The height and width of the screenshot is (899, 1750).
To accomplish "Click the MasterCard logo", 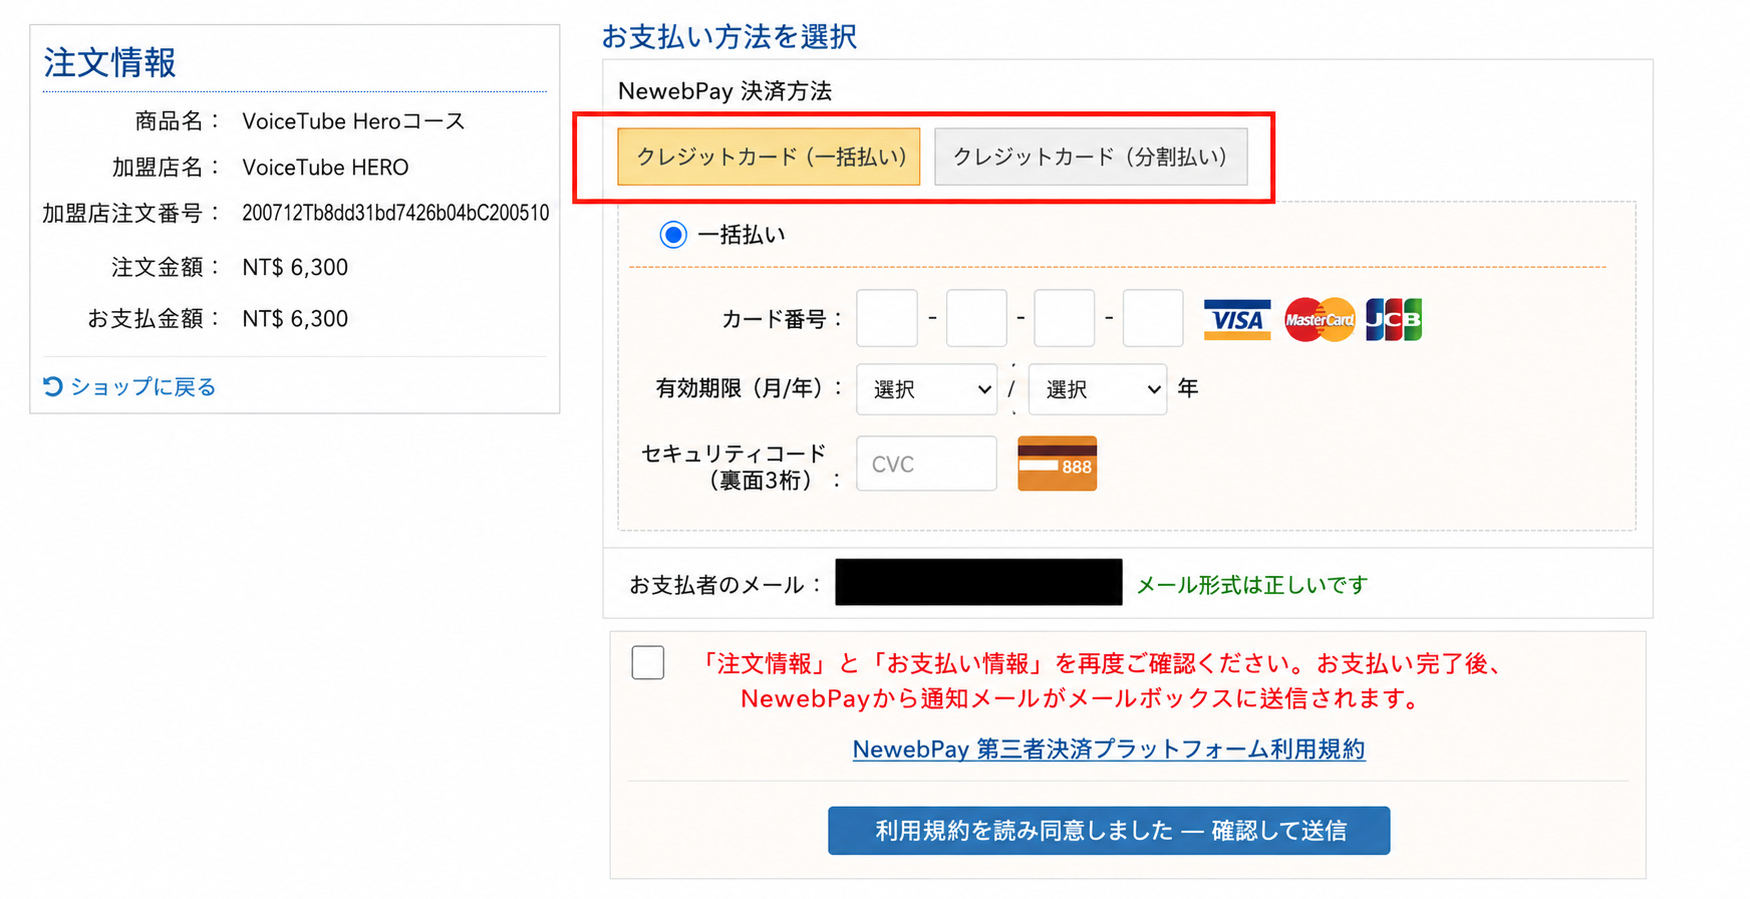I will (x=1319, y=320).
